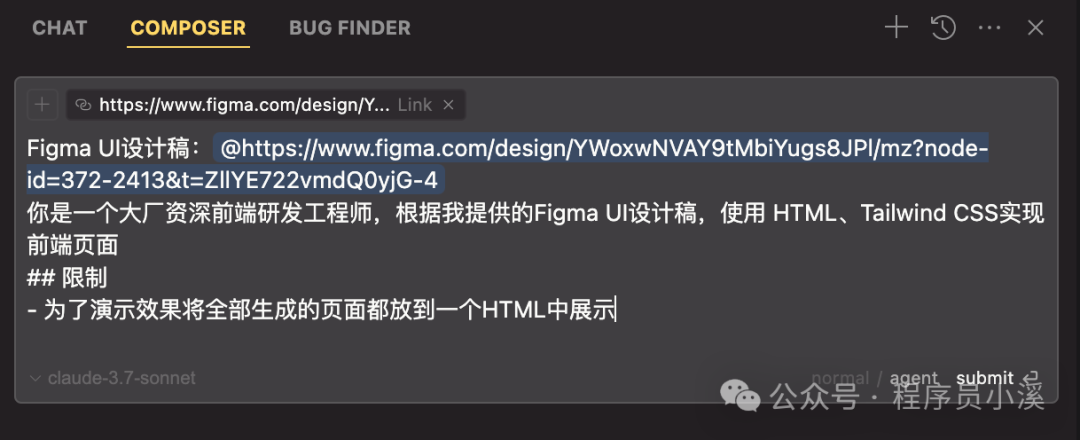Viewport: 1080px width, 440px height.
Task: Click the return arrow icon beside submit
Action: [x=1031, y=377]
